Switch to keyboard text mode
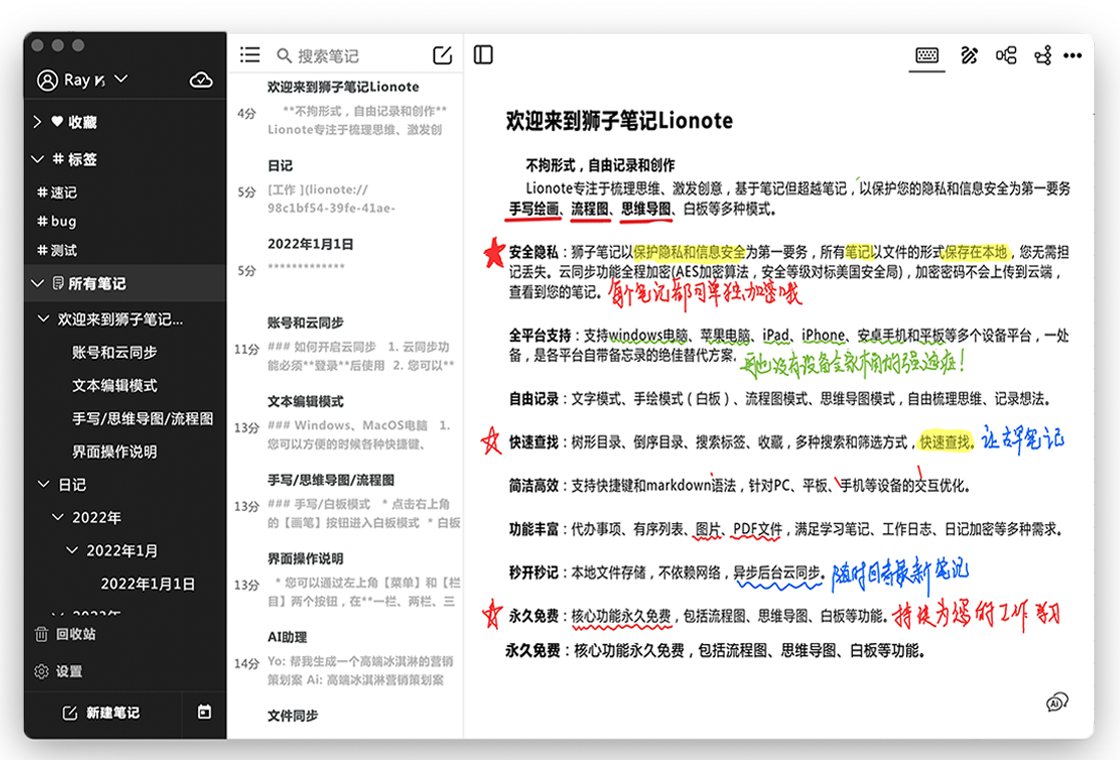This screenshot has height=760, width=1120. point(926,55)
